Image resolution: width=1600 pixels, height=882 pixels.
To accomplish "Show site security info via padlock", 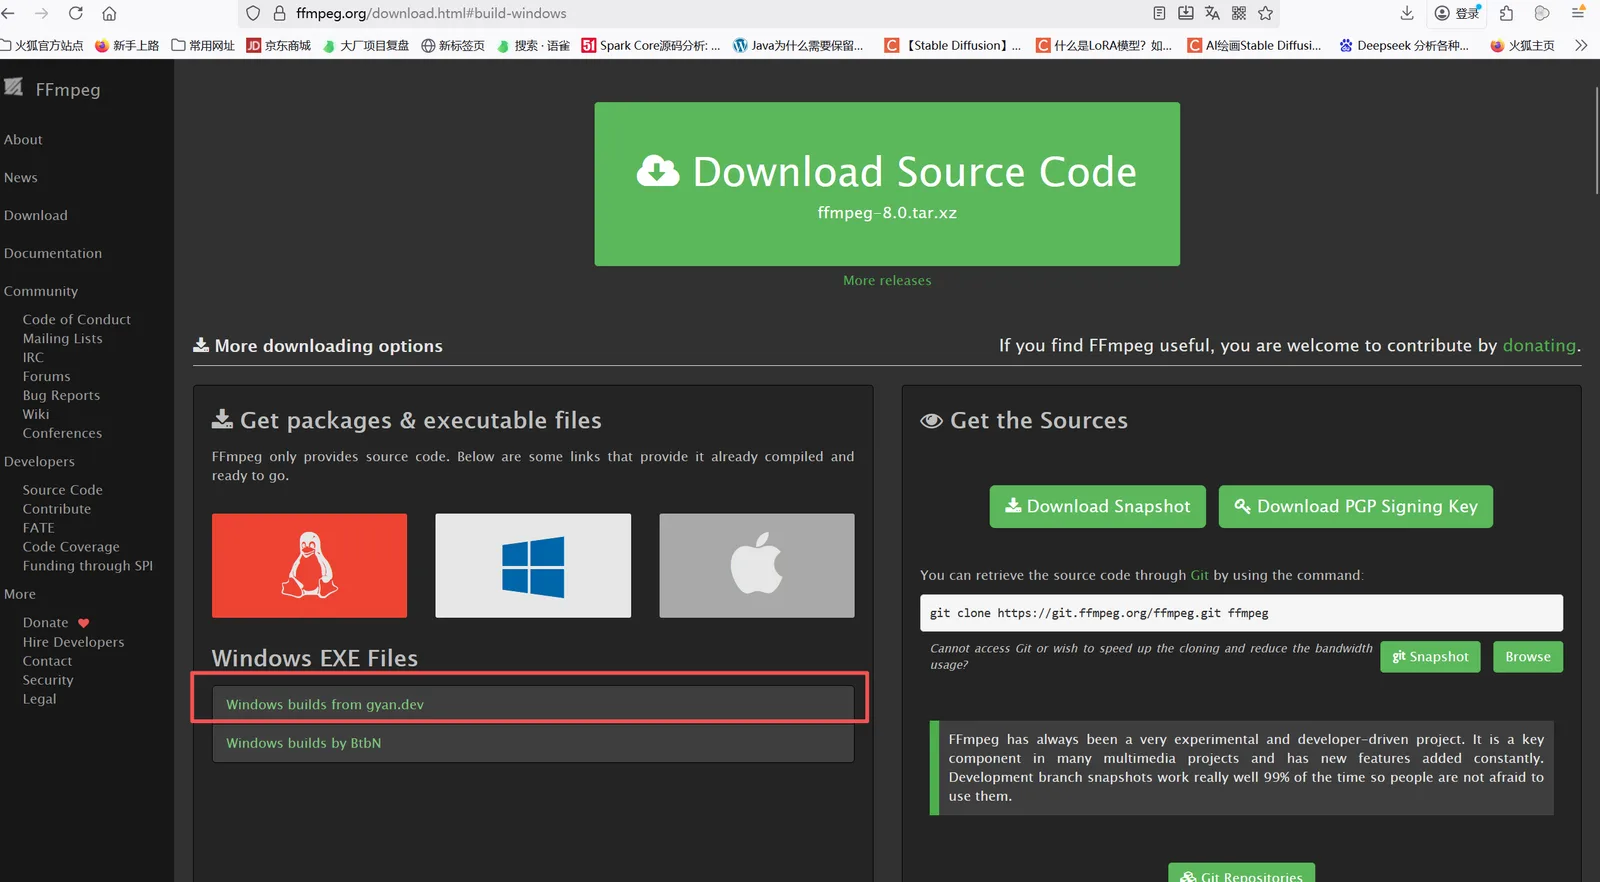I will click(279, 13).
